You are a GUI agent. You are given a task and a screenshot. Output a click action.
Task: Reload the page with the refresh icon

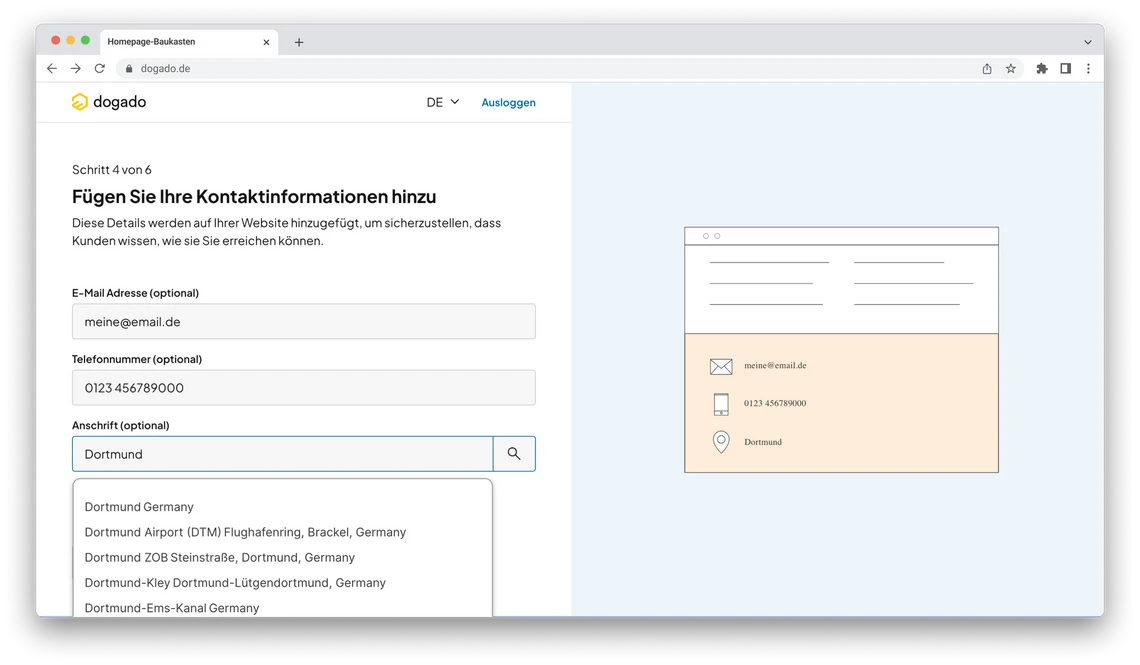tap(99, 68)
